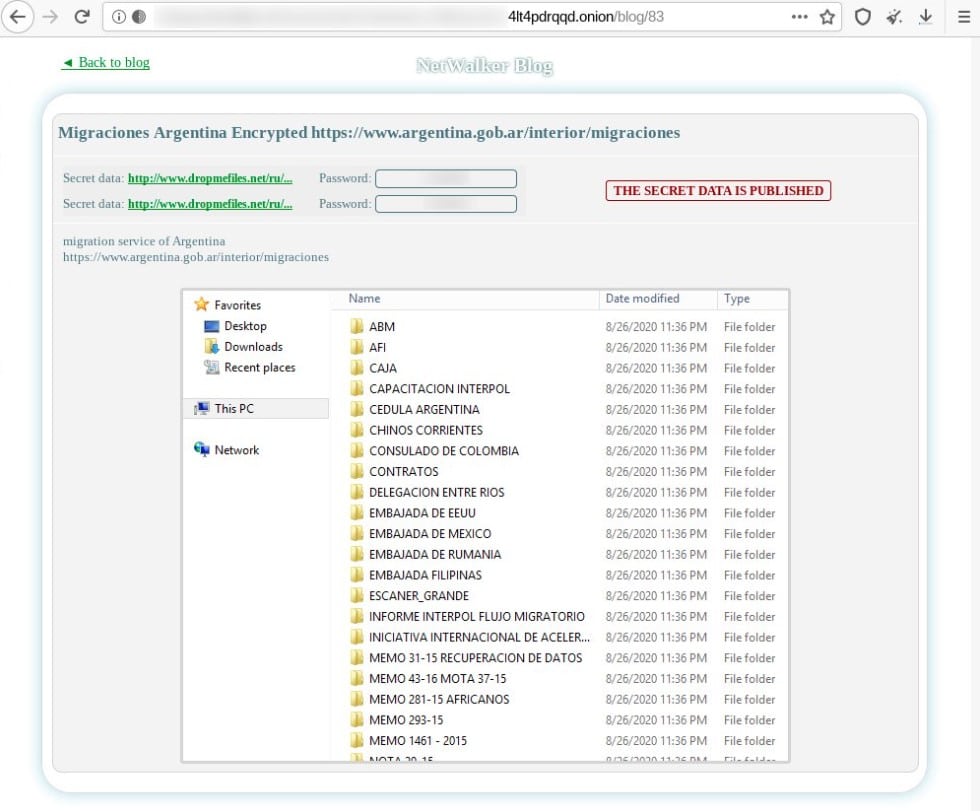Select INICIATIVA INTERNACIONAL DE ACELER... folder name

pos(479,637)
